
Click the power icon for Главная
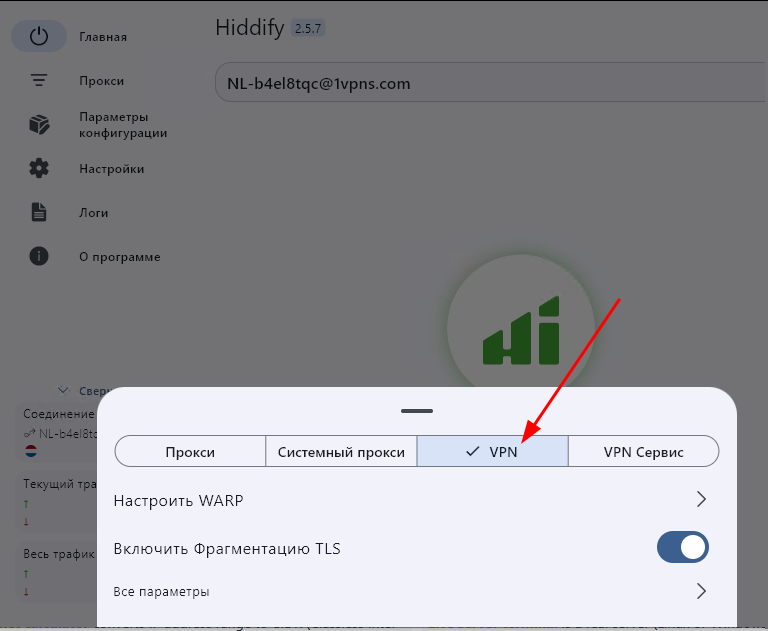(39, 37)
